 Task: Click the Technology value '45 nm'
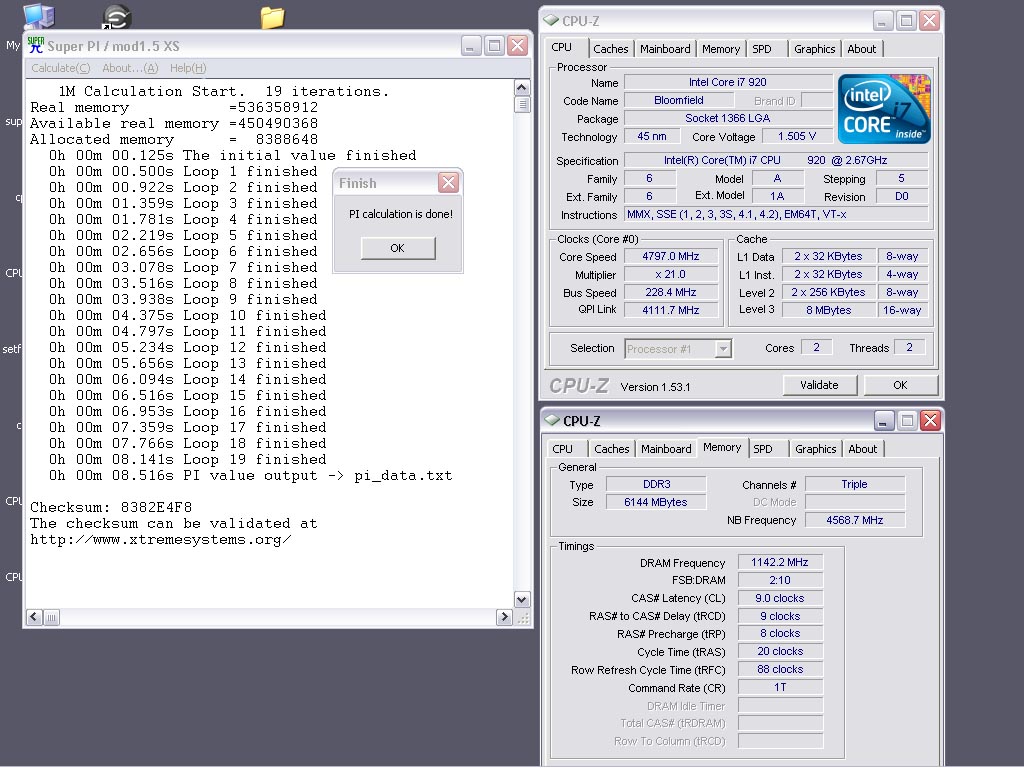pos(652,136)
